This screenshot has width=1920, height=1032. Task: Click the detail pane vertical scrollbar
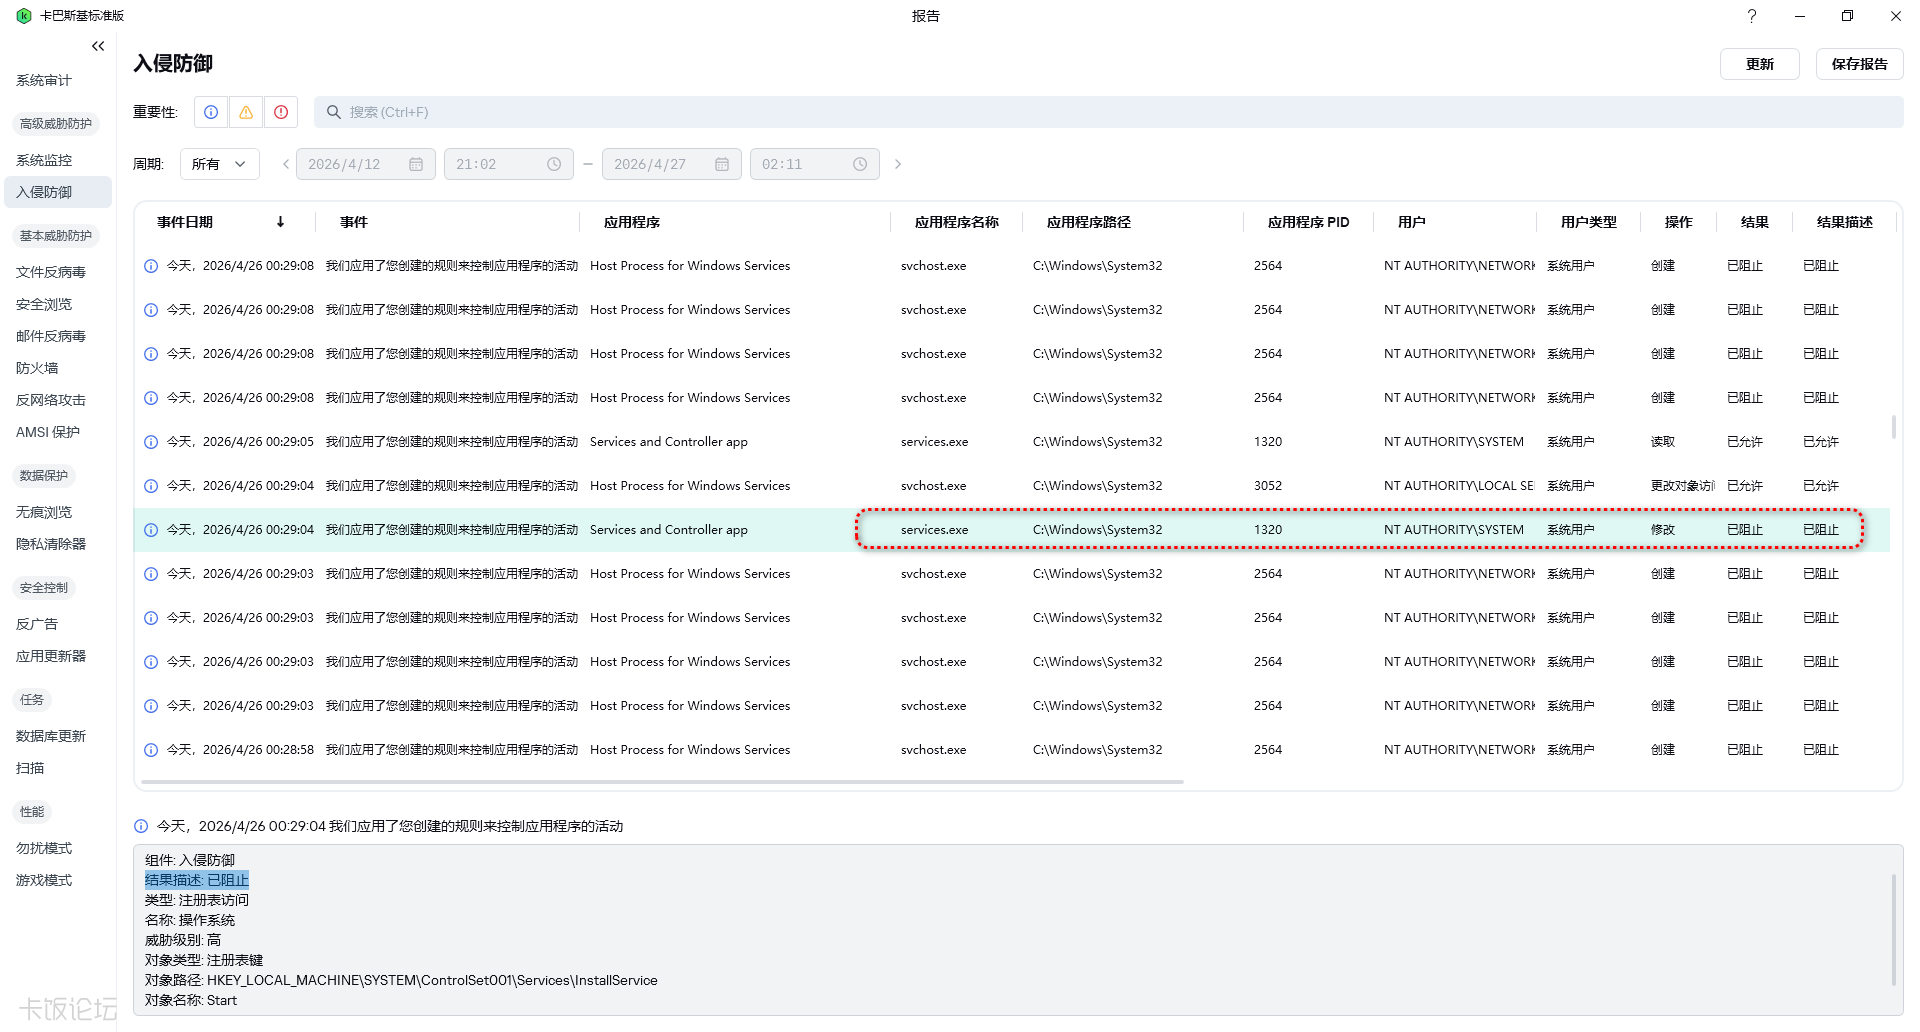[x=1893, y=930]
